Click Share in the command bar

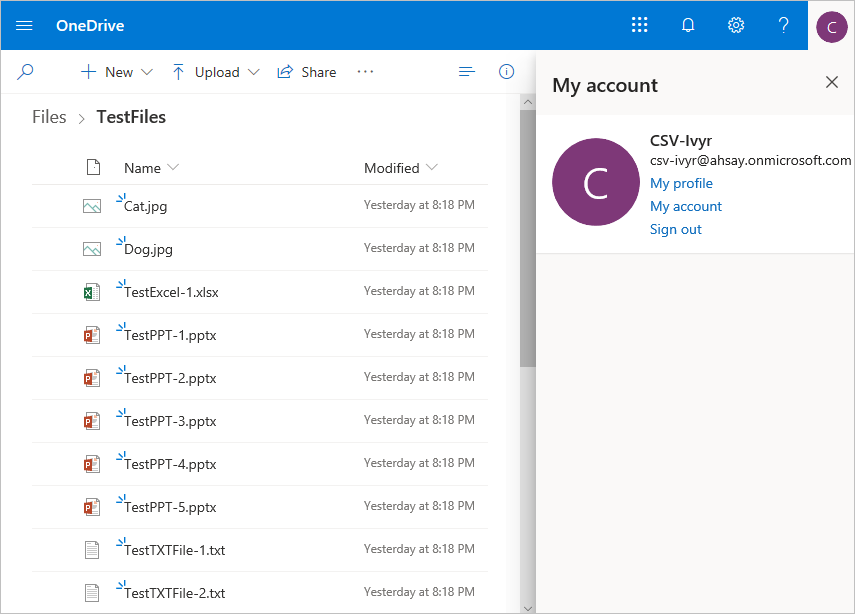pos(307,72)
